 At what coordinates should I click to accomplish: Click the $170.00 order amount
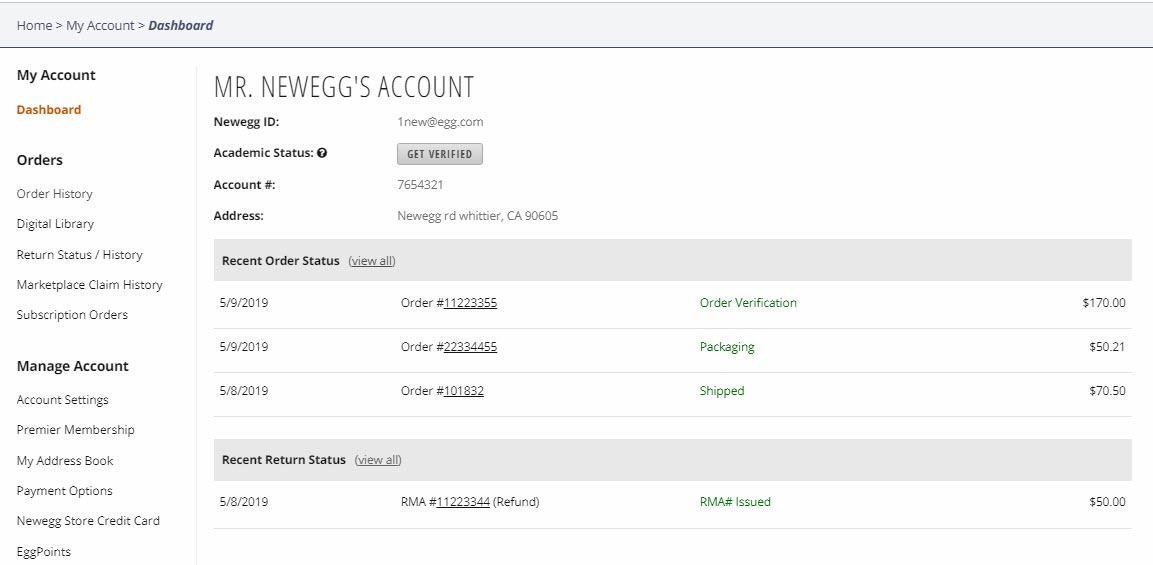coord(1104,302)
